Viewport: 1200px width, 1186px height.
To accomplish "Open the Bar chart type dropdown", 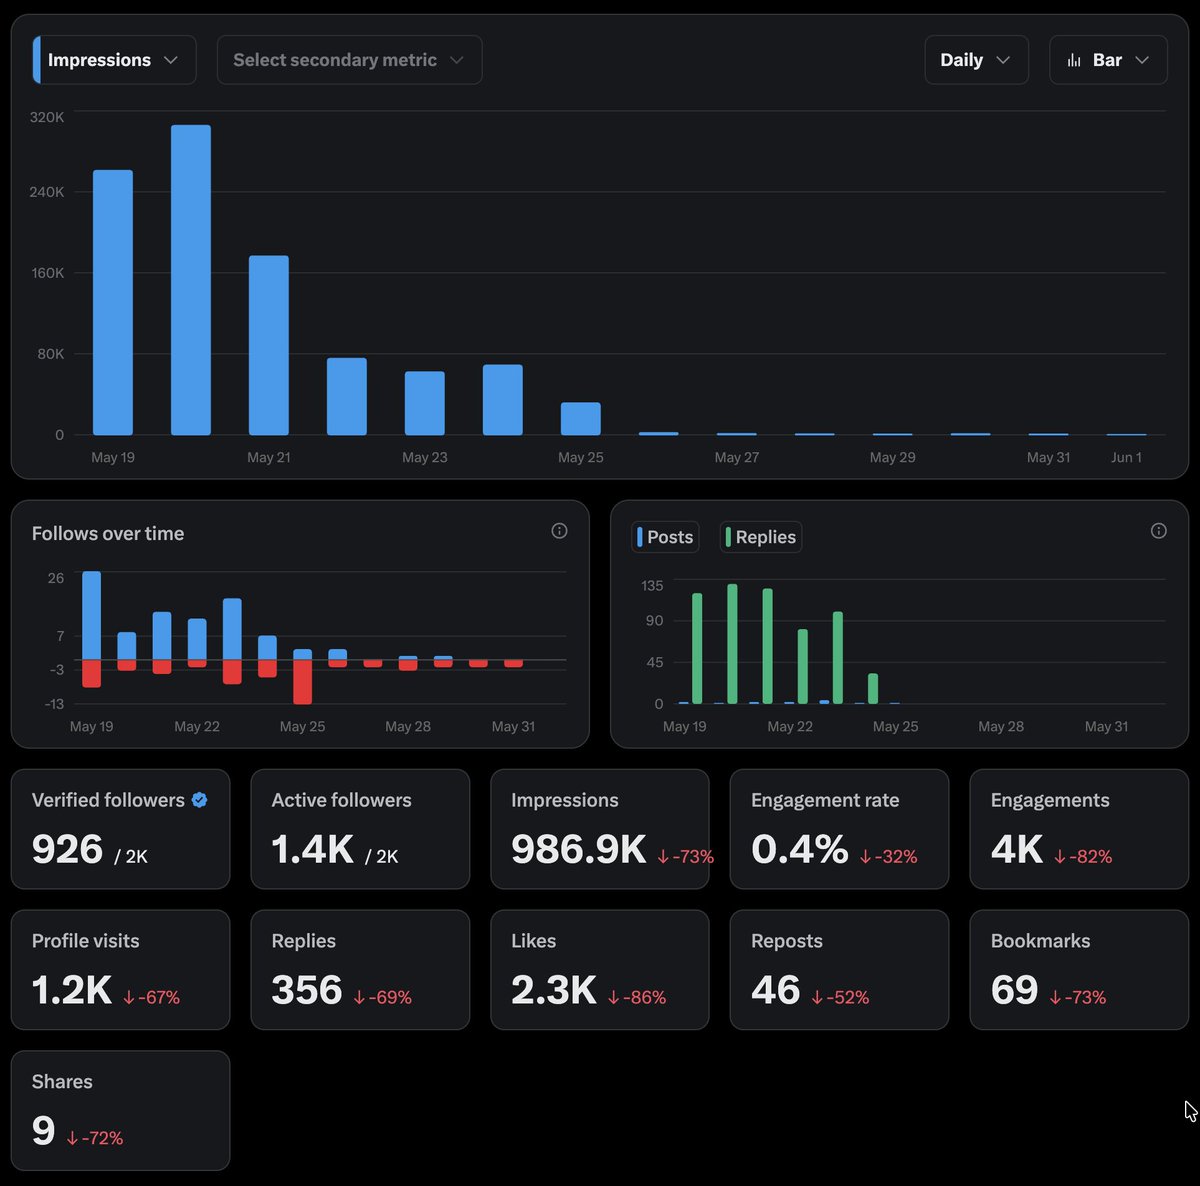I will pyautogui.click(x=1108, y=60).
